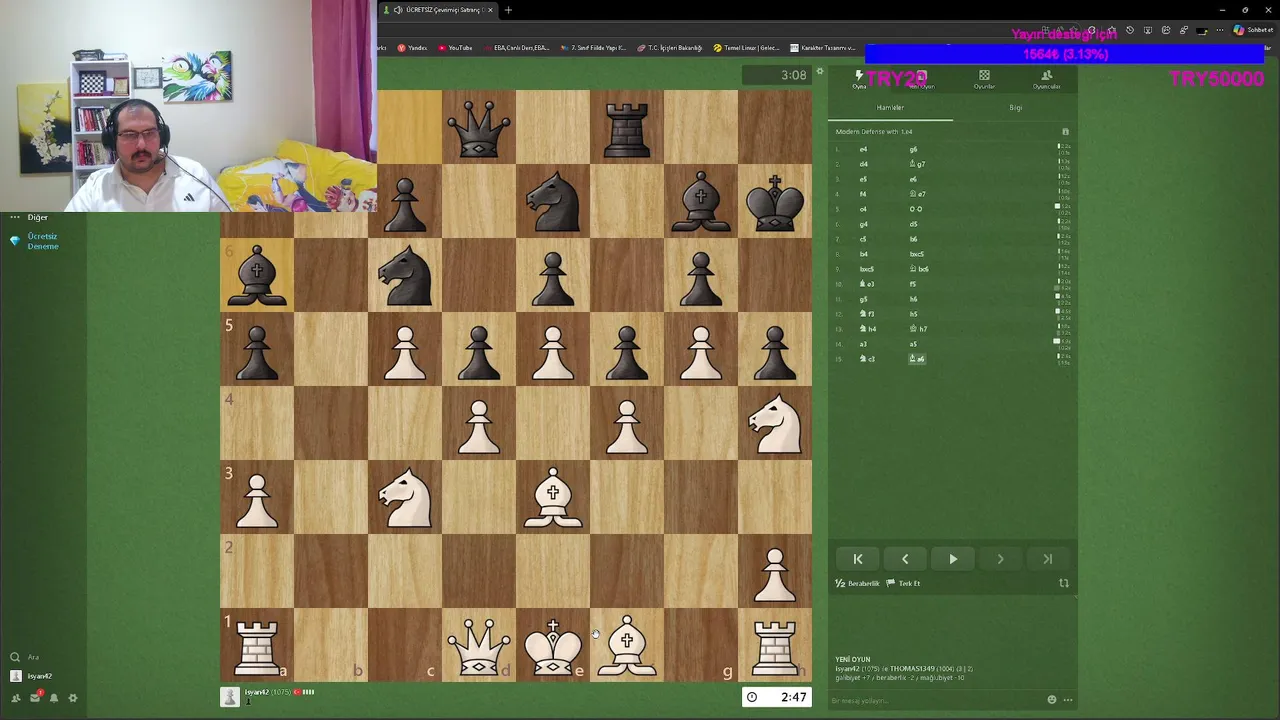
Task: Open the Oyuncular tab
Action: (1046, 80)
